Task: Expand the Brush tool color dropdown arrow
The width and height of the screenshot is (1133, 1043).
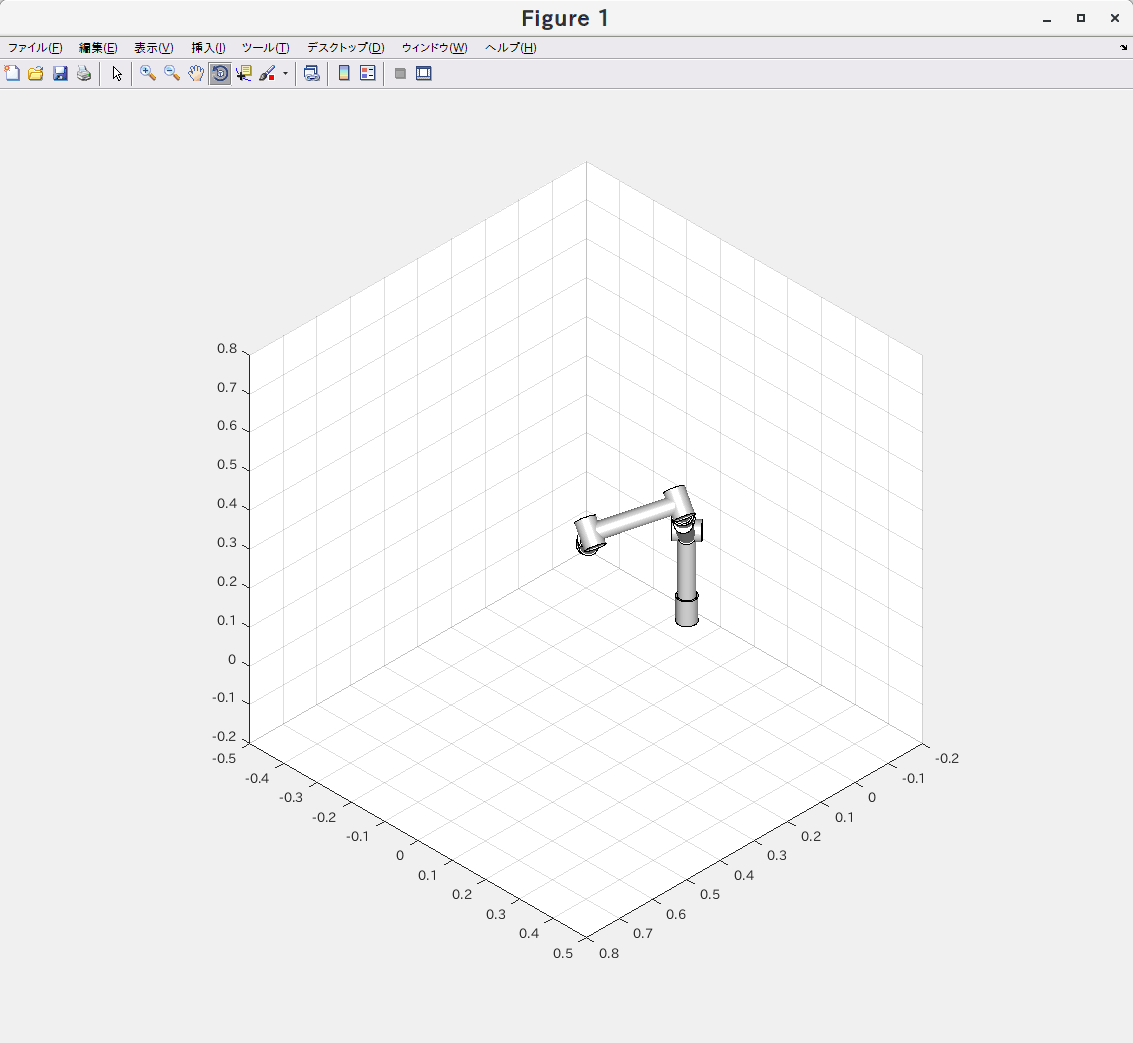Action: [285, 74]
